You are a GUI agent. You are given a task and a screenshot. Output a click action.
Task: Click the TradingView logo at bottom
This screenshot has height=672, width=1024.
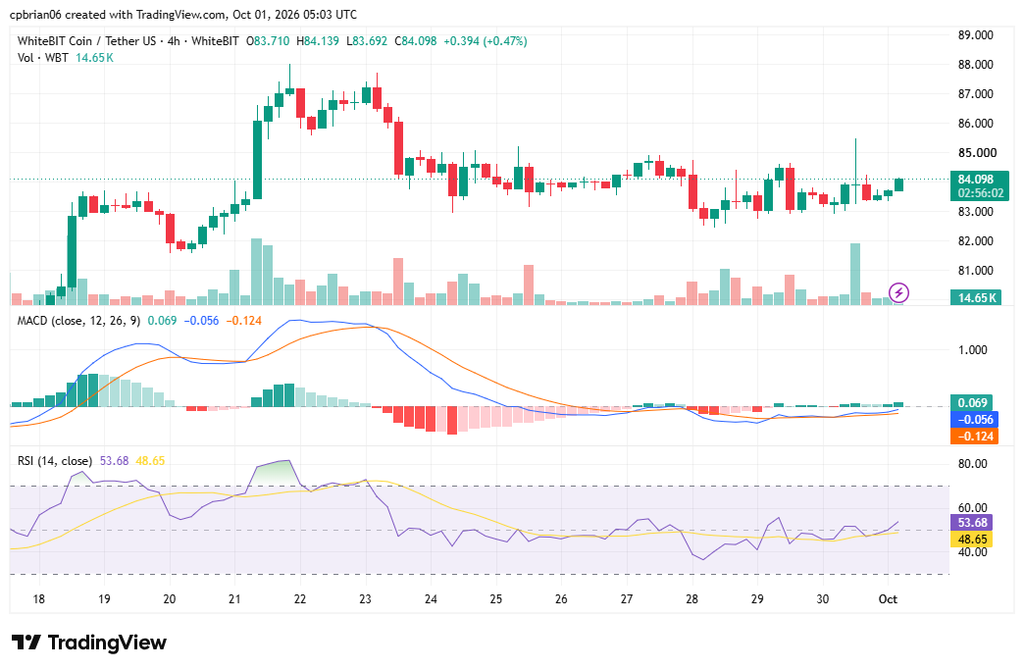click(x=89, y=643)
